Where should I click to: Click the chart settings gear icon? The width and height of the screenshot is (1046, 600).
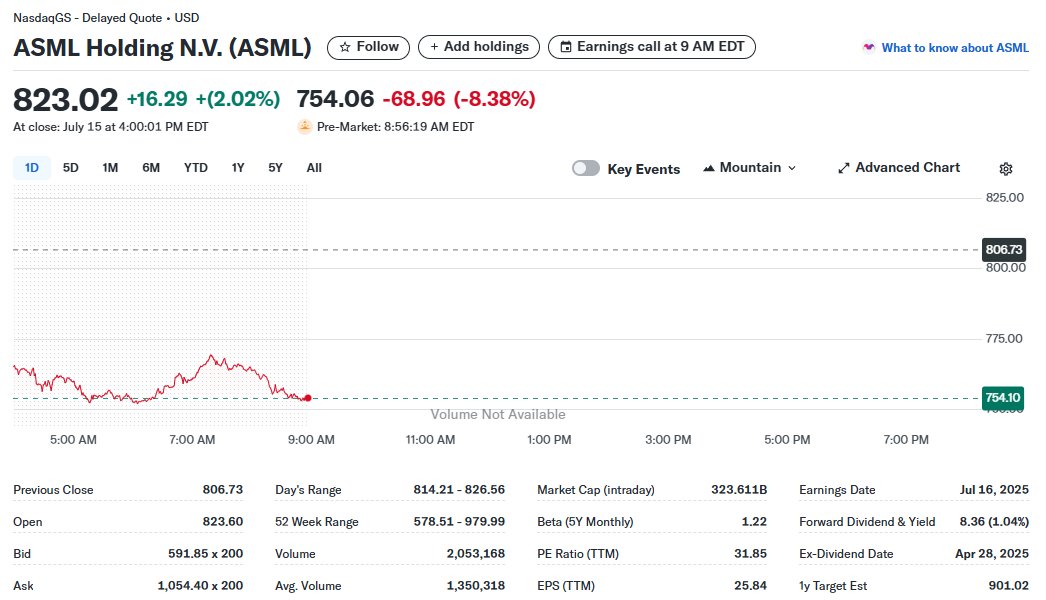pyautogui.click(x=1006, y=169)
